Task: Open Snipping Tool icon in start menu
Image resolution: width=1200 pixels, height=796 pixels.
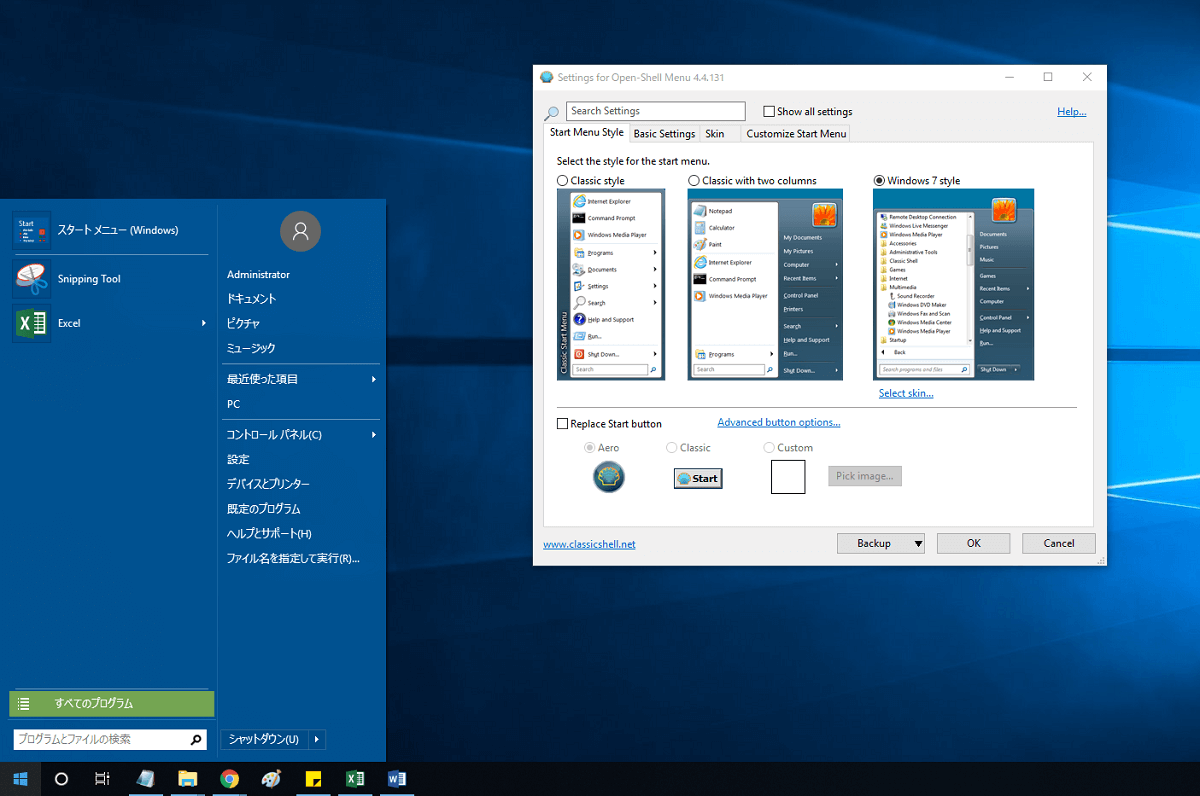Action: pos(31,279)
